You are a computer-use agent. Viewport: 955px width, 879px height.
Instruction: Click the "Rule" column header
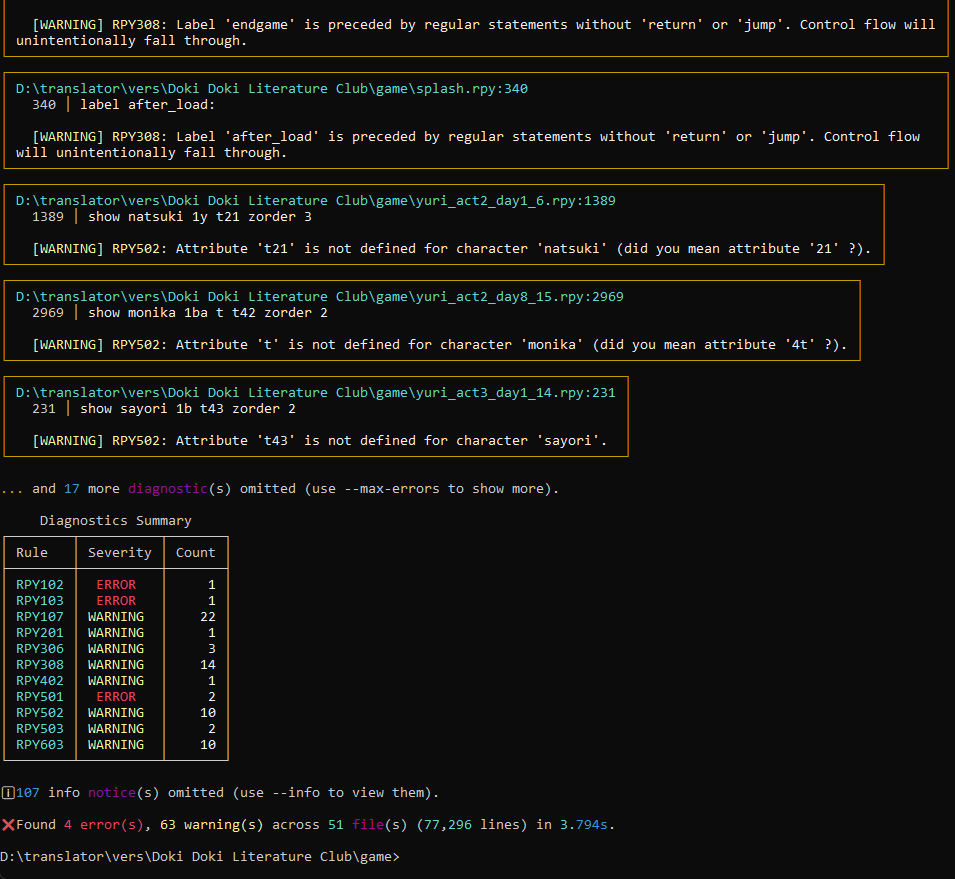[x=32, y=552]
